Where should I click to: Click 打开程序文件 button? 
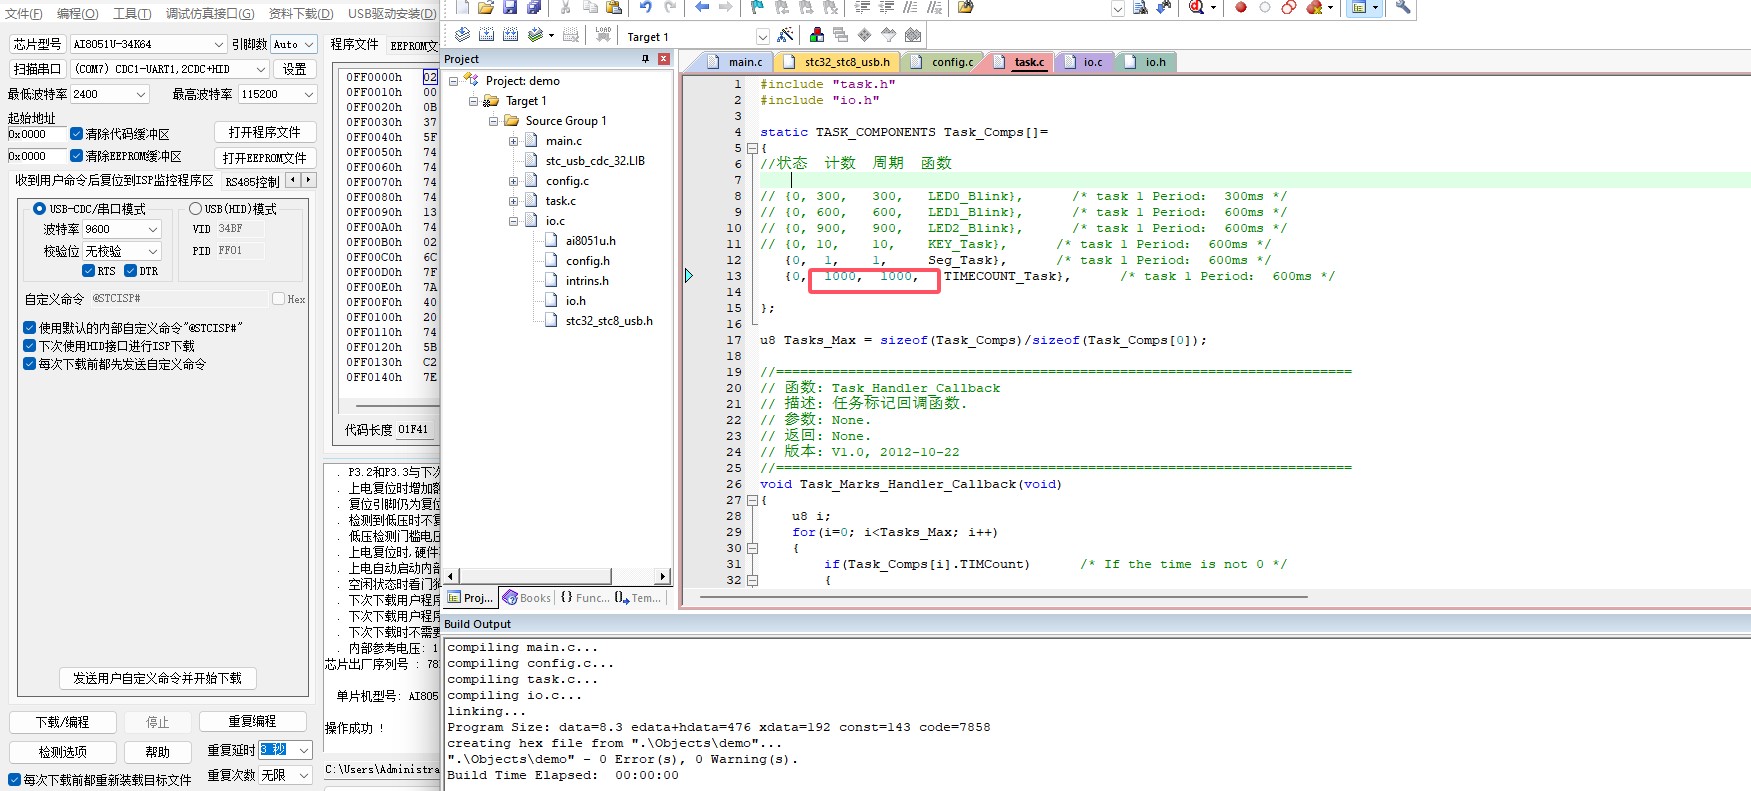(x=265, y=132)
